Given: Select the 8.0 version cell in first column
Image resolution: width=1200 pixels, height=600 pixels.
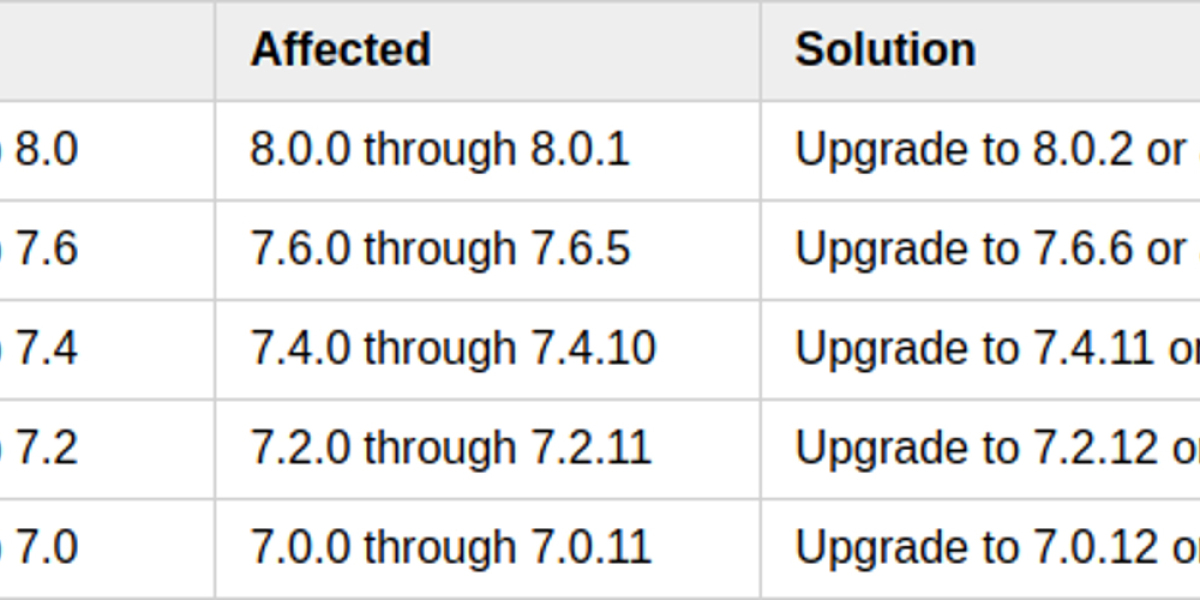Looking at the screenshot, I should [x=46, y=150].
